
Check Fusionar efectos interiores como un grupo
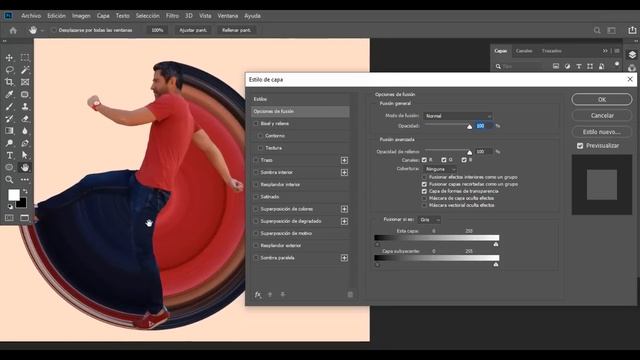click(x=424, y=177)
